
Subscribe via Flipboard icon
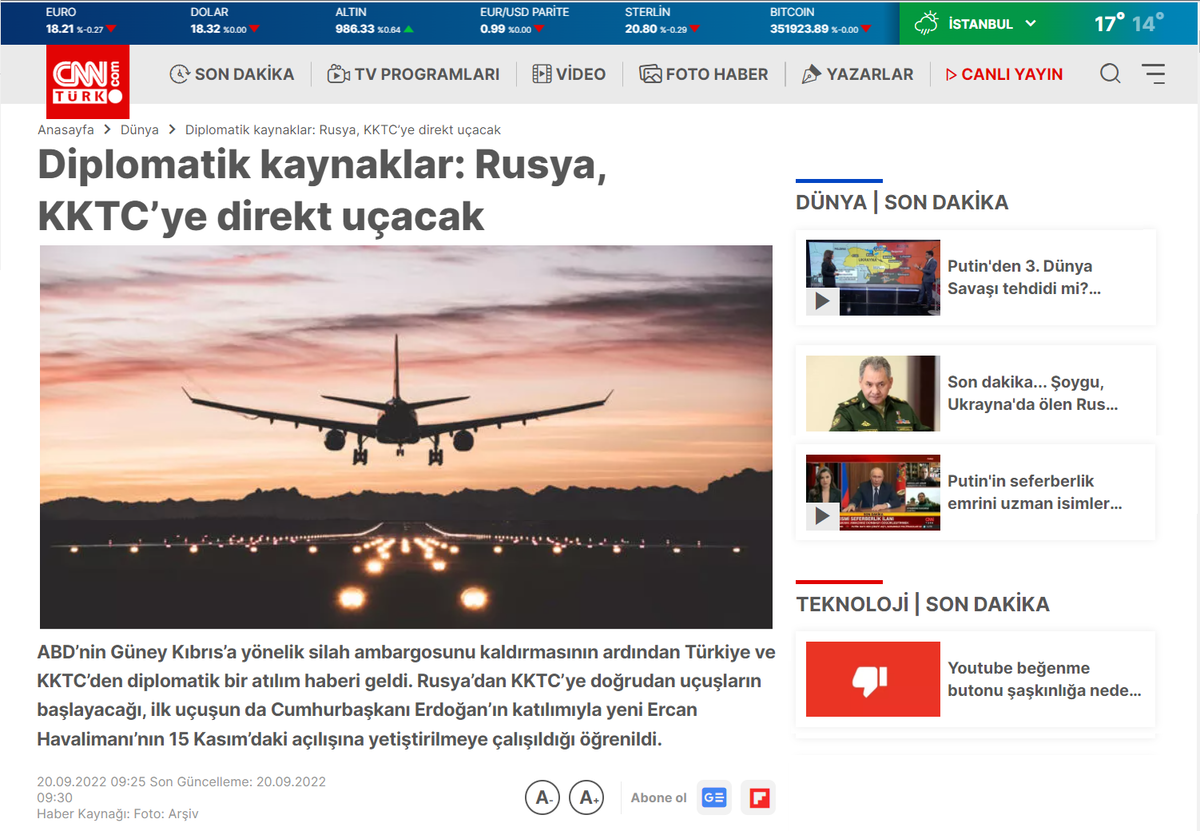coord(759,797)
